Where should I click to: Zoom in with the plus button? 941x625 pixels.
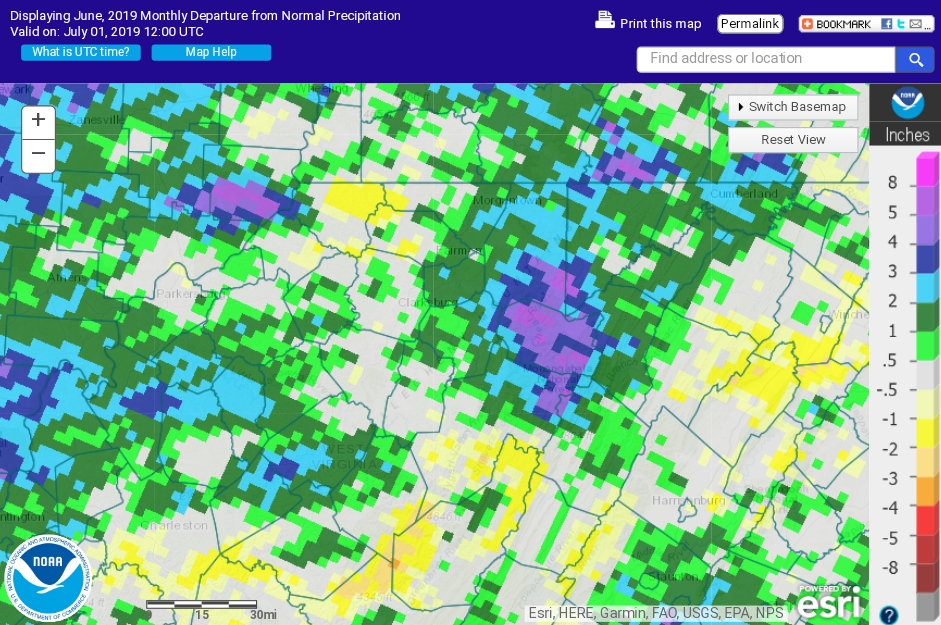38,120
